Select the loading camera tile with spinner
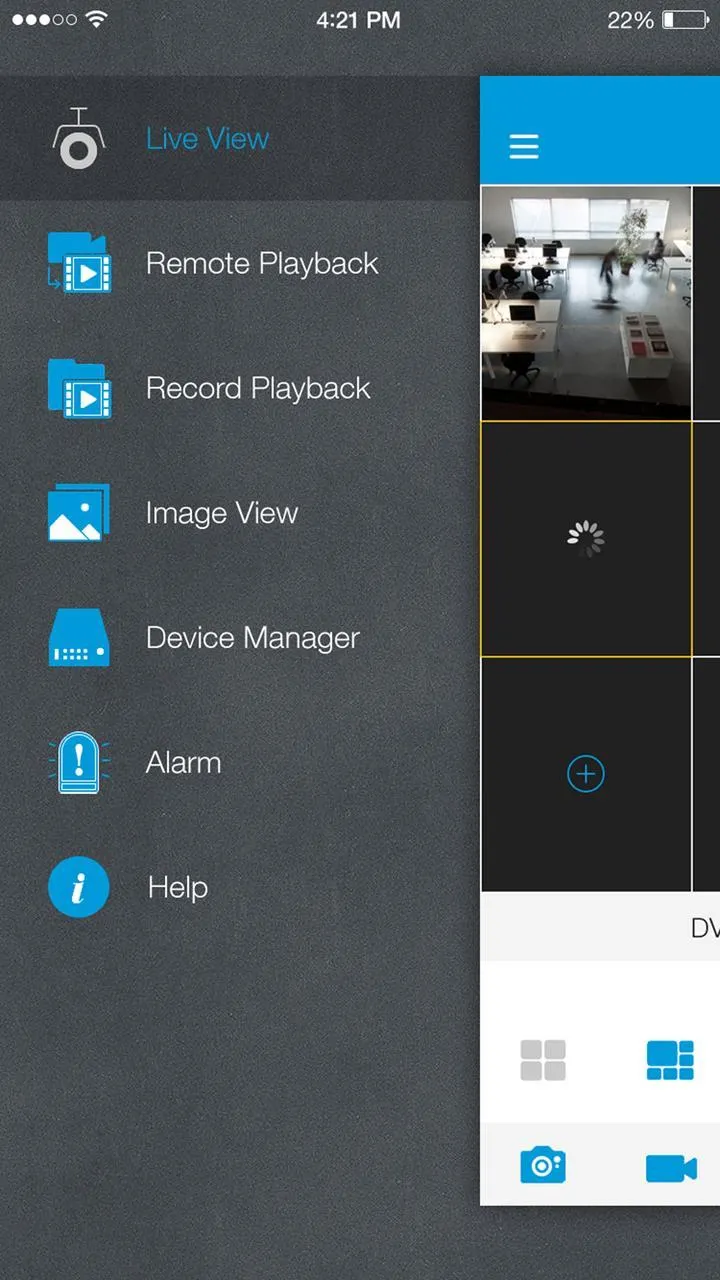This screenshot has height=1280, width=720. tap(586, 539)
